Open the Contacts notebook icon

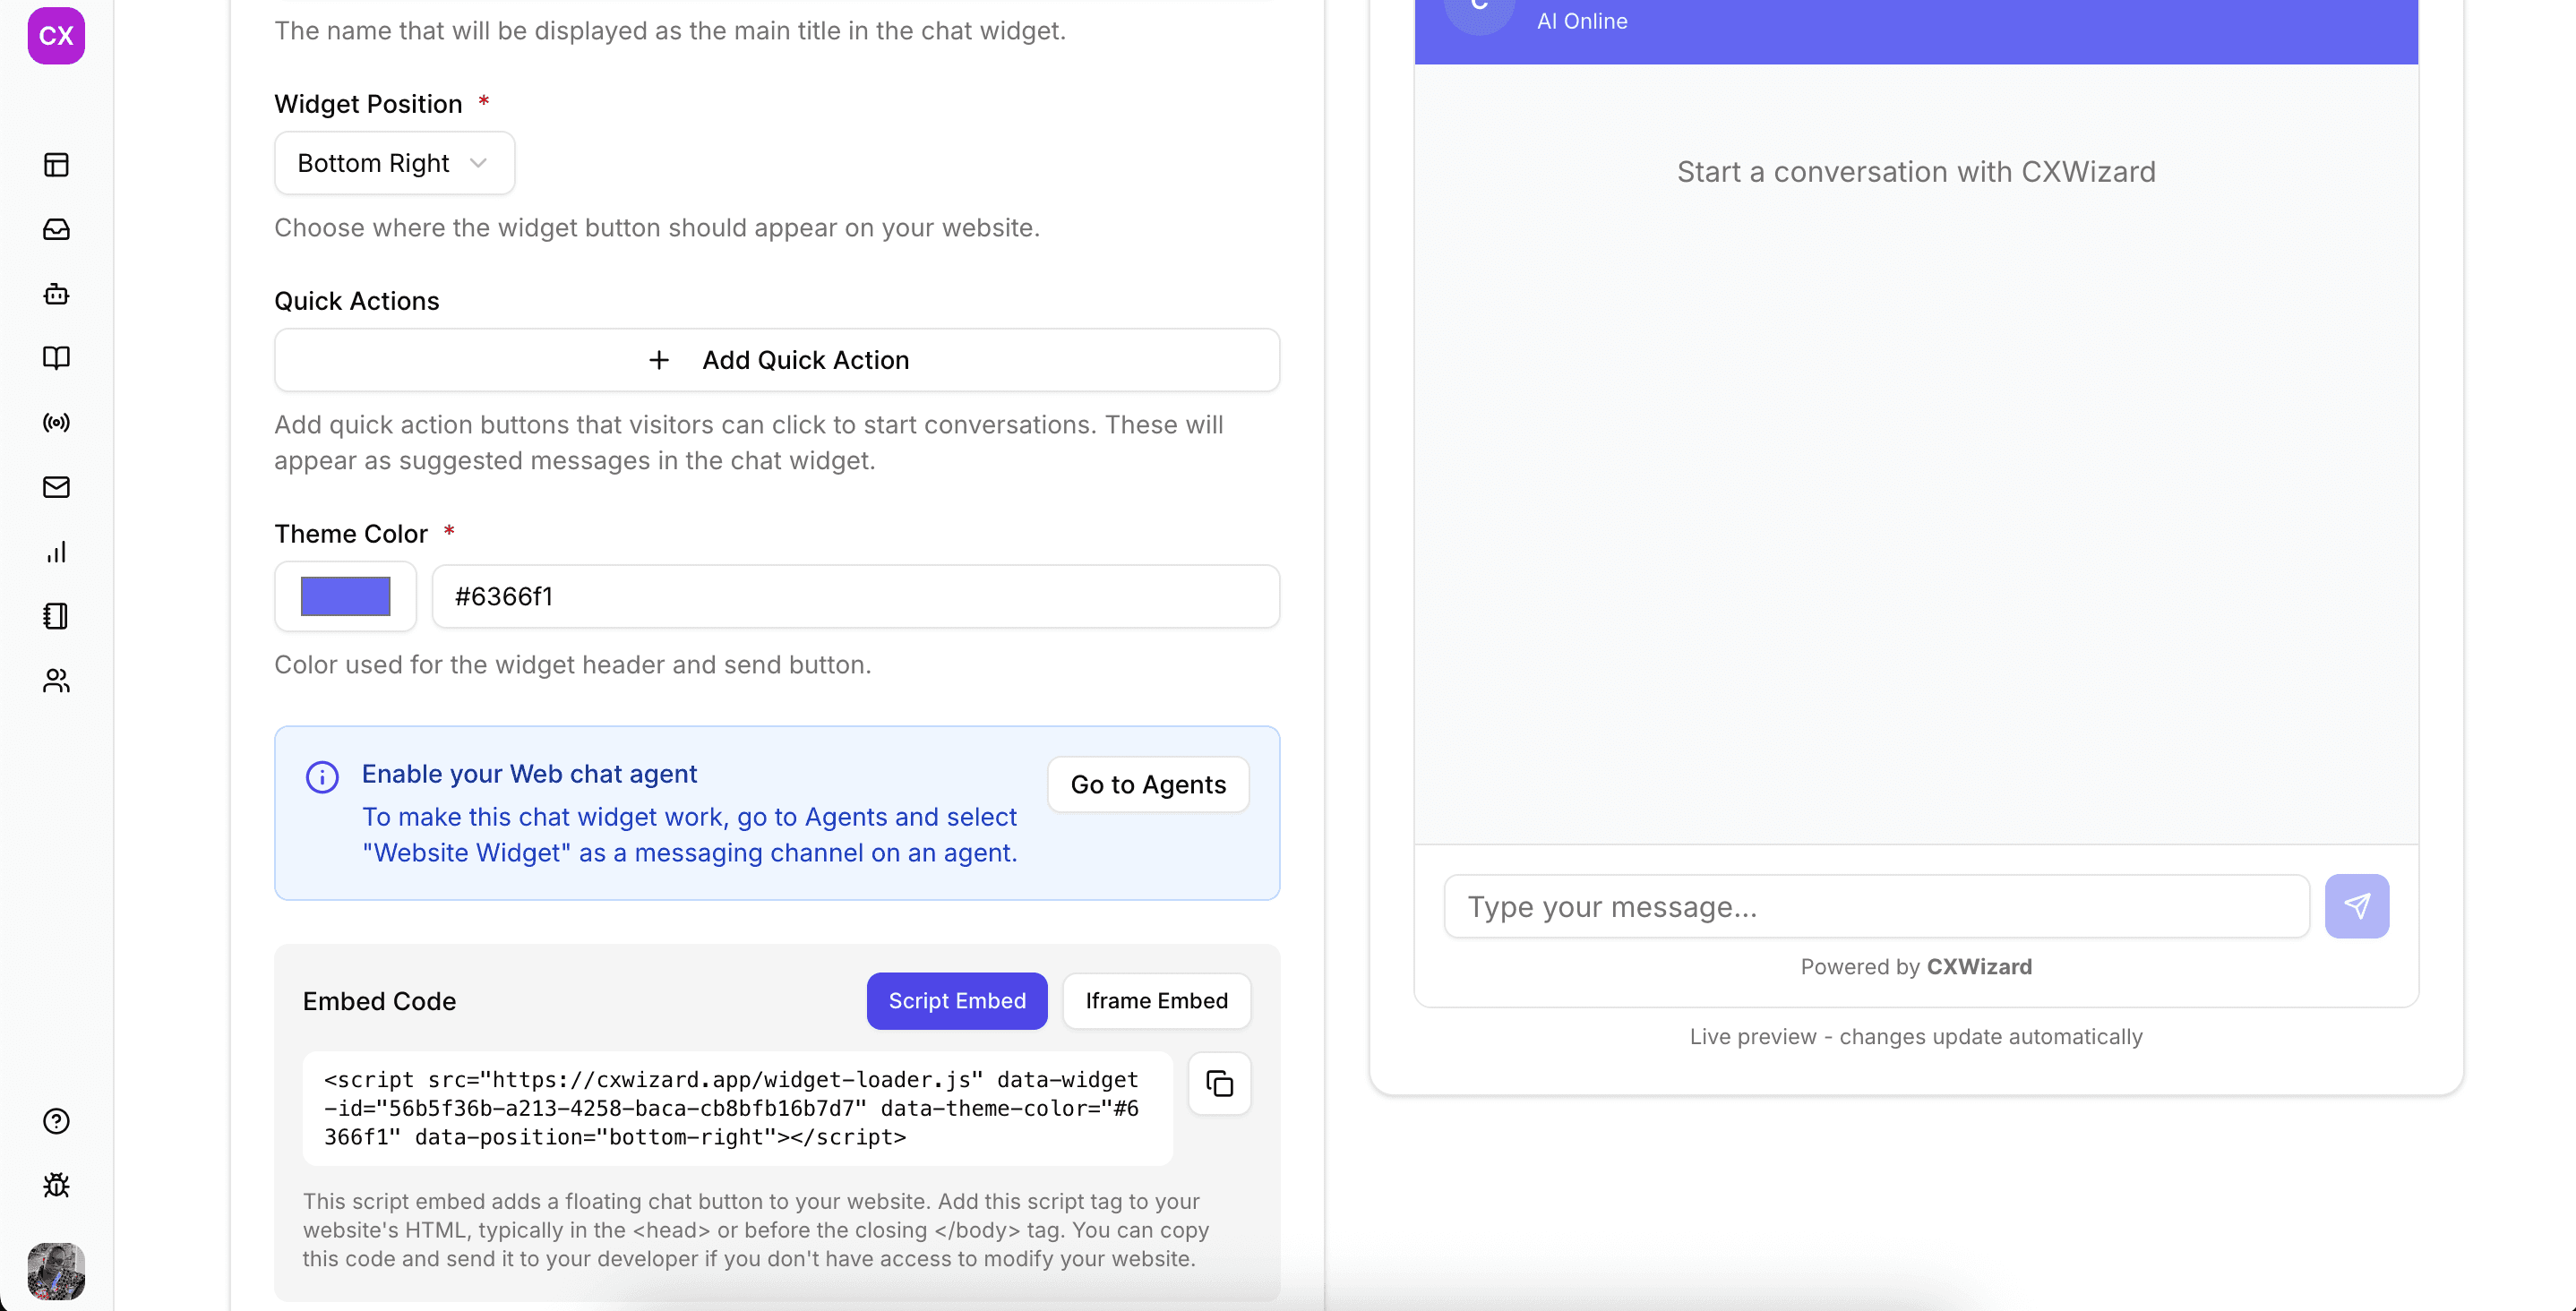[56, 617]
